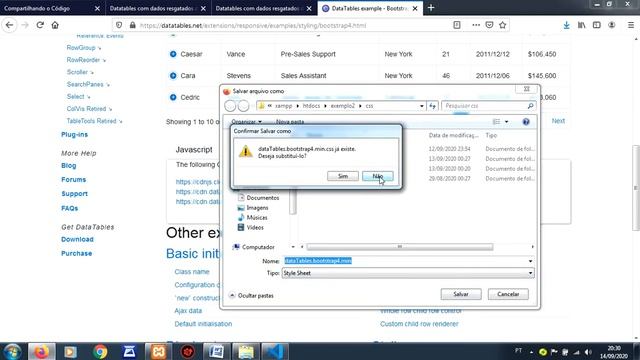The image size is (640, 360).
Task: Open Windows Start button
Action: (12, 351)
